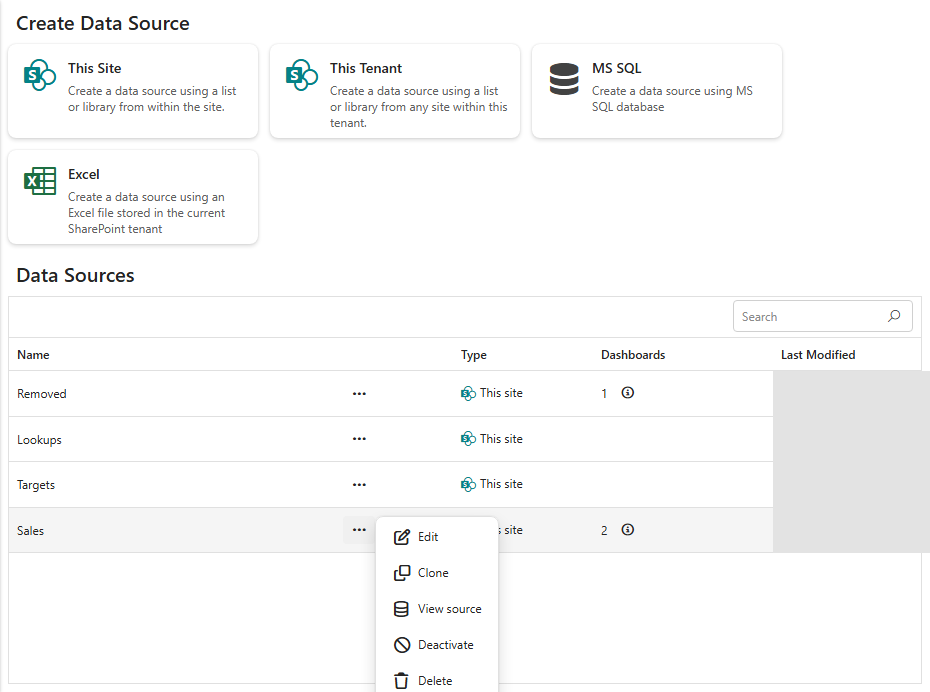Sort by the Type column header

coord(473,355)
